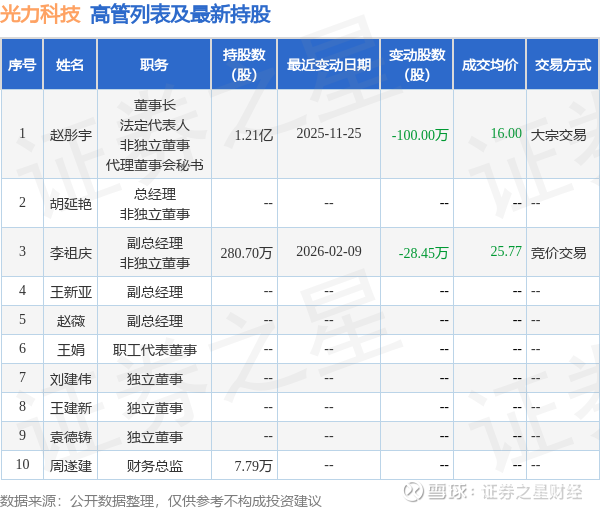Click the average price 16.00
The image size is (600, 510).
tap(506, 133)
